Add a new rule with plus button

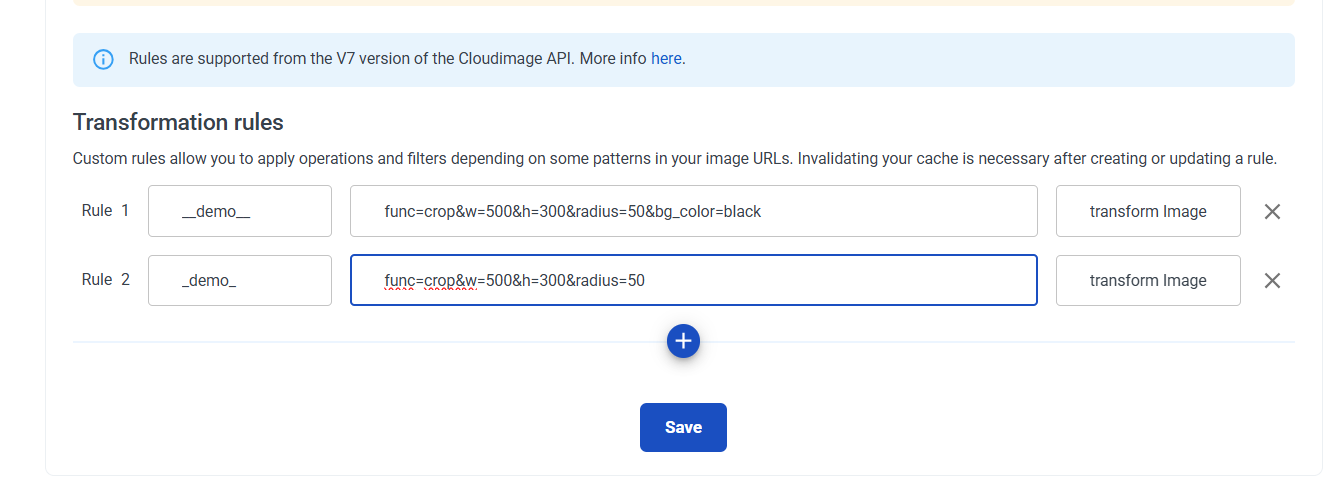coord(683,341)
